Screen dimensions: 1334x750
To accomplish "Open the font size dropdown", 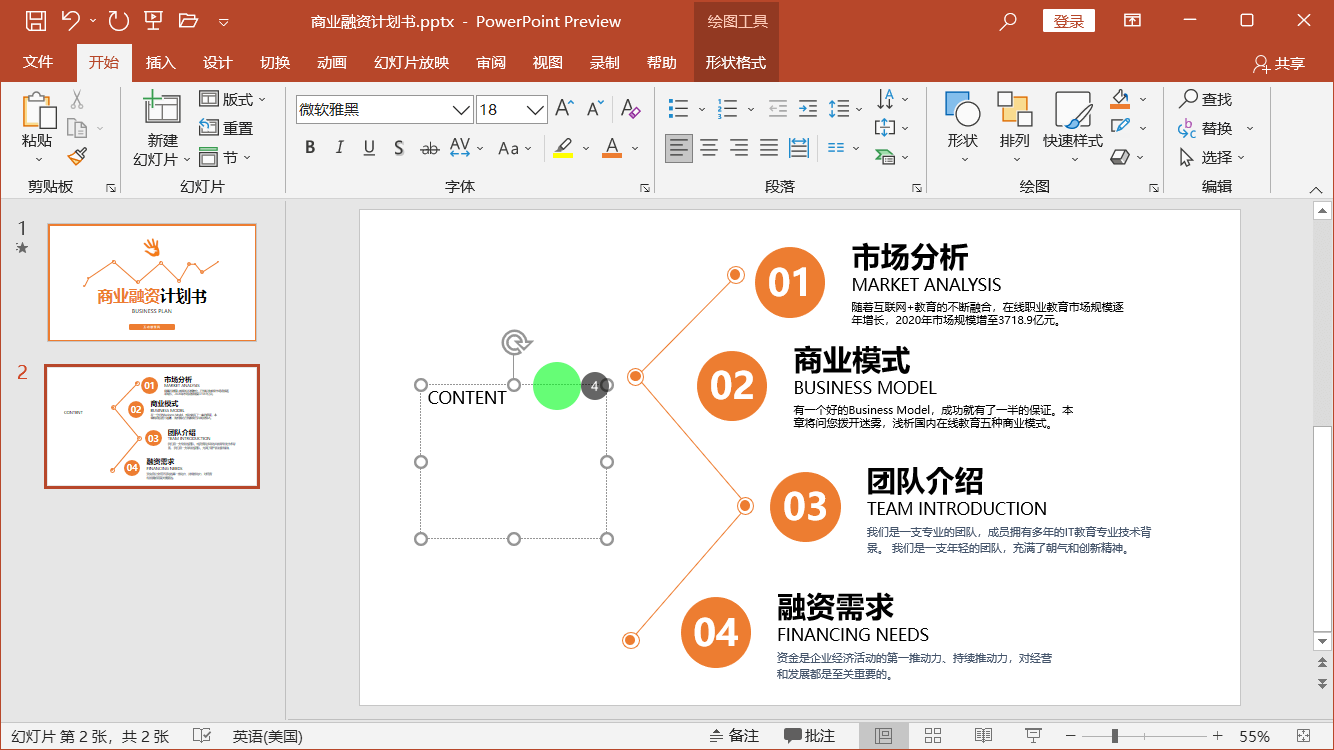I will coord(536,110).
